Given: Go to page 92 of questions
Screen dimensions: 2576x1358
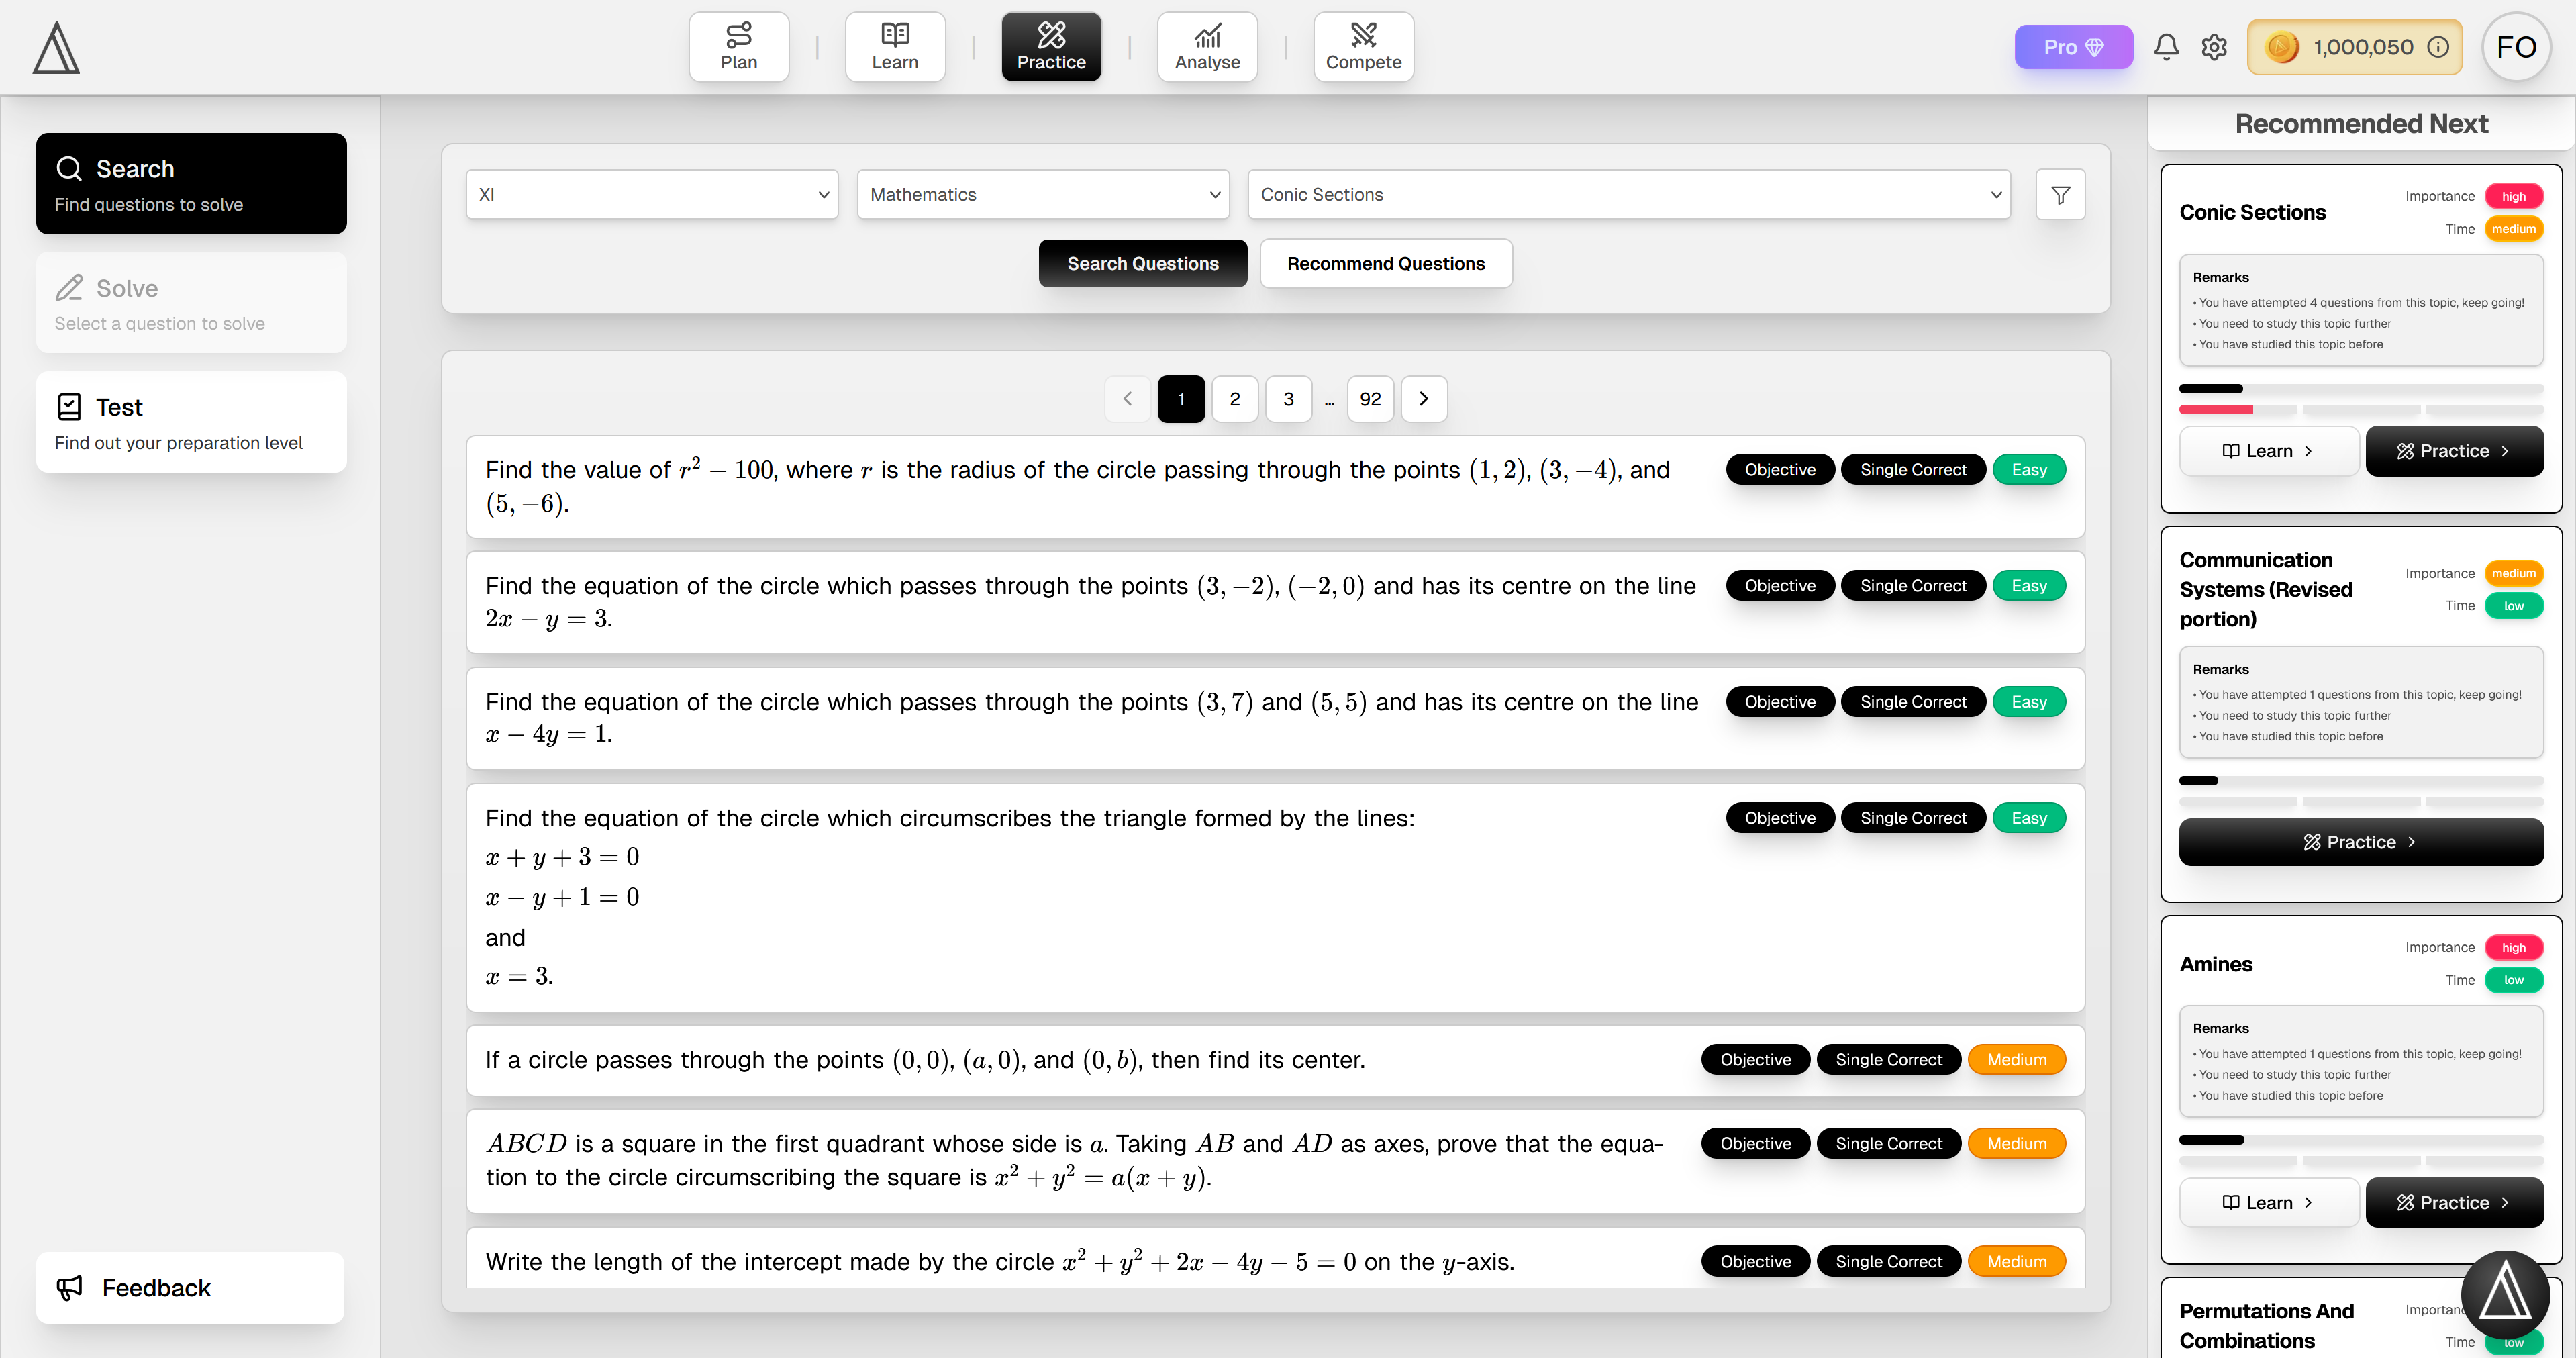Looking at the screenshot, I should pos(1370,398).
